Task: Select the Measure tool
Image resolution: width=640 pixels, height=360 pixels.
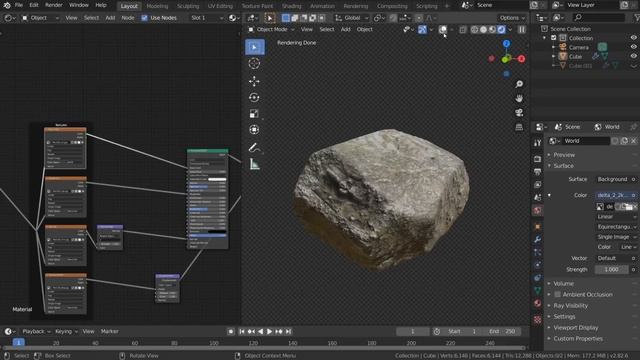Action: (x=254, y=164)
